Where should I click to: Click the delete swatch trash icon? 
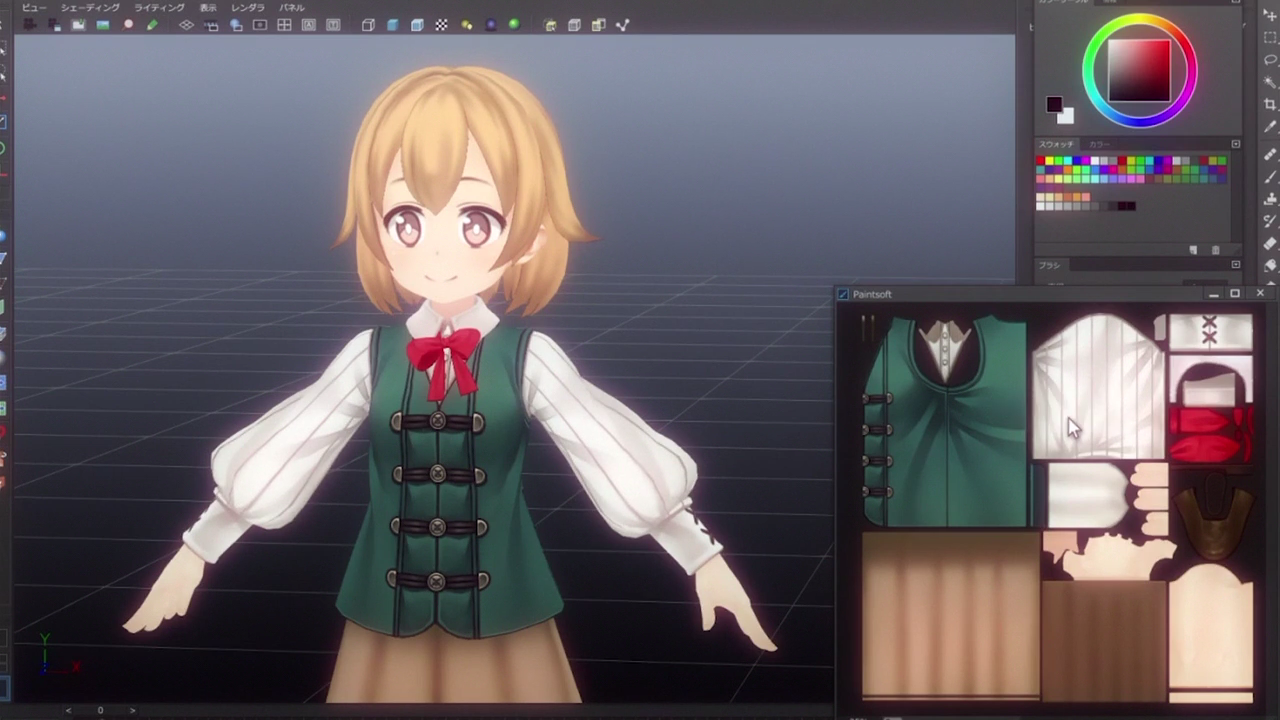click(x=1216, y=250)
